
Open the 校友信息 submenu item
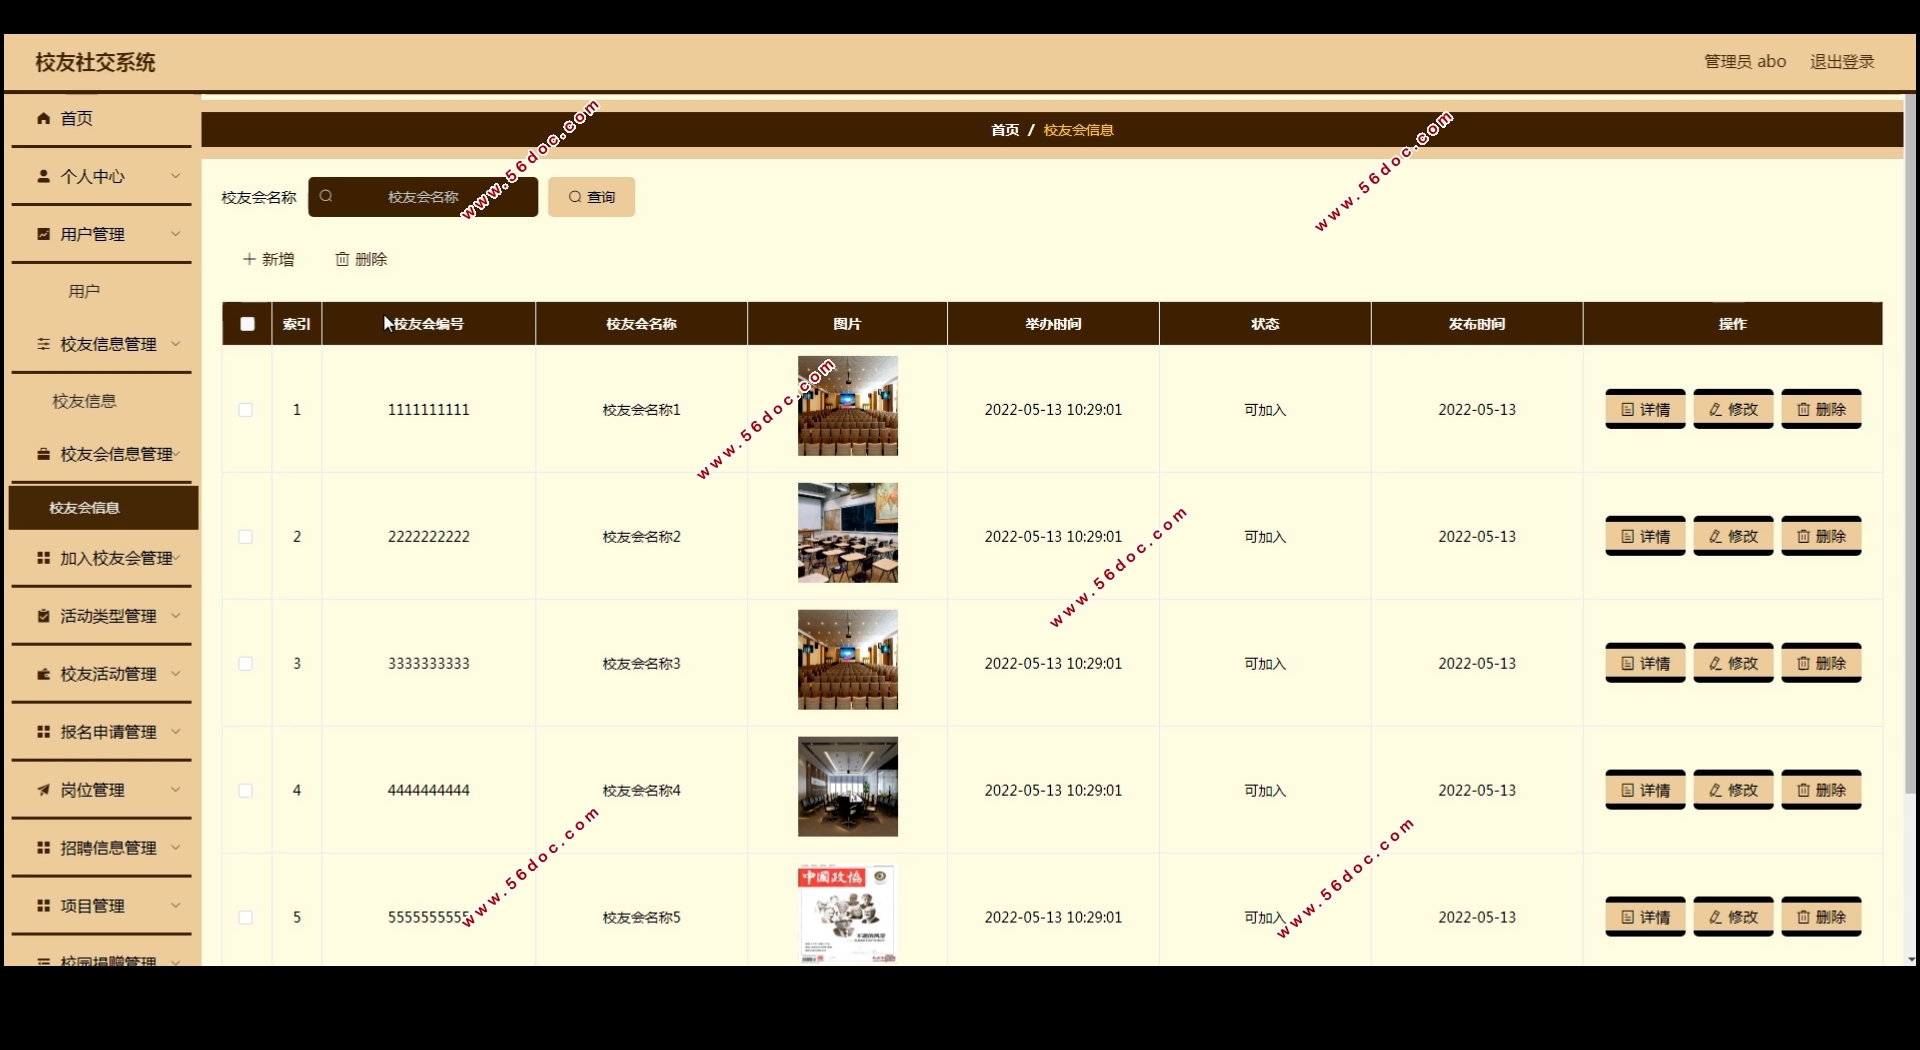pos(84,401)
